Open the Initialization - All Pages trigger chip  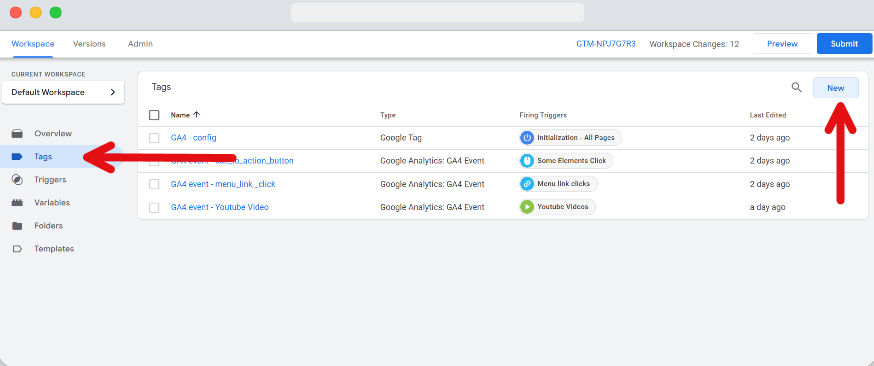pyautogui.click(x=570, y=138)
